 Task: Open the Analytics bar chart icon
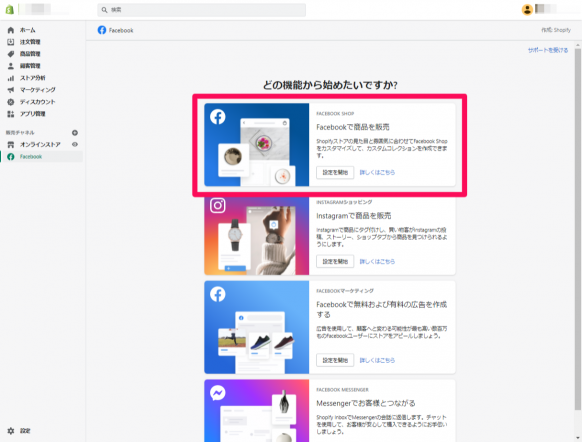coord(11,78)
